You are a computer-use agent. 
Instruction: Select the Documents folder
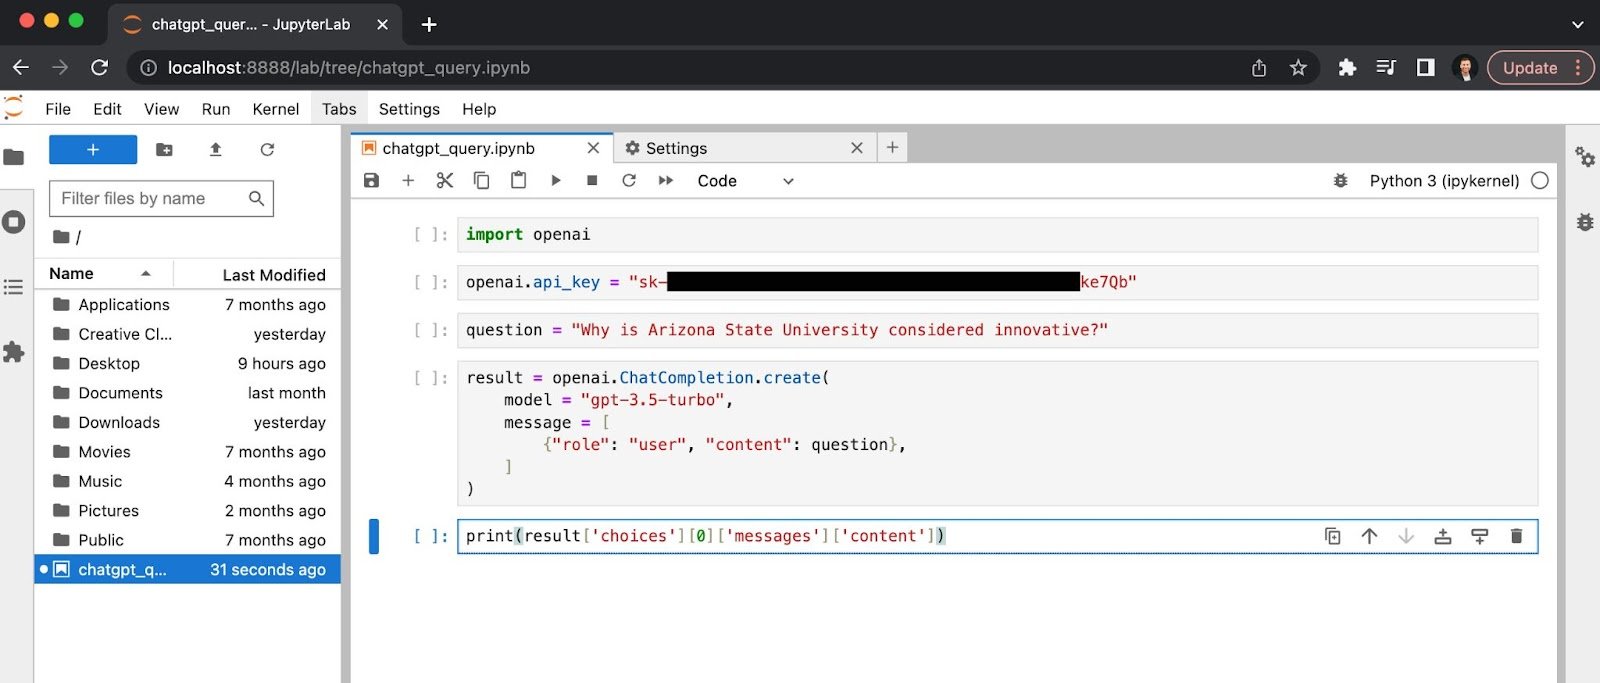[x=188, y=393]
